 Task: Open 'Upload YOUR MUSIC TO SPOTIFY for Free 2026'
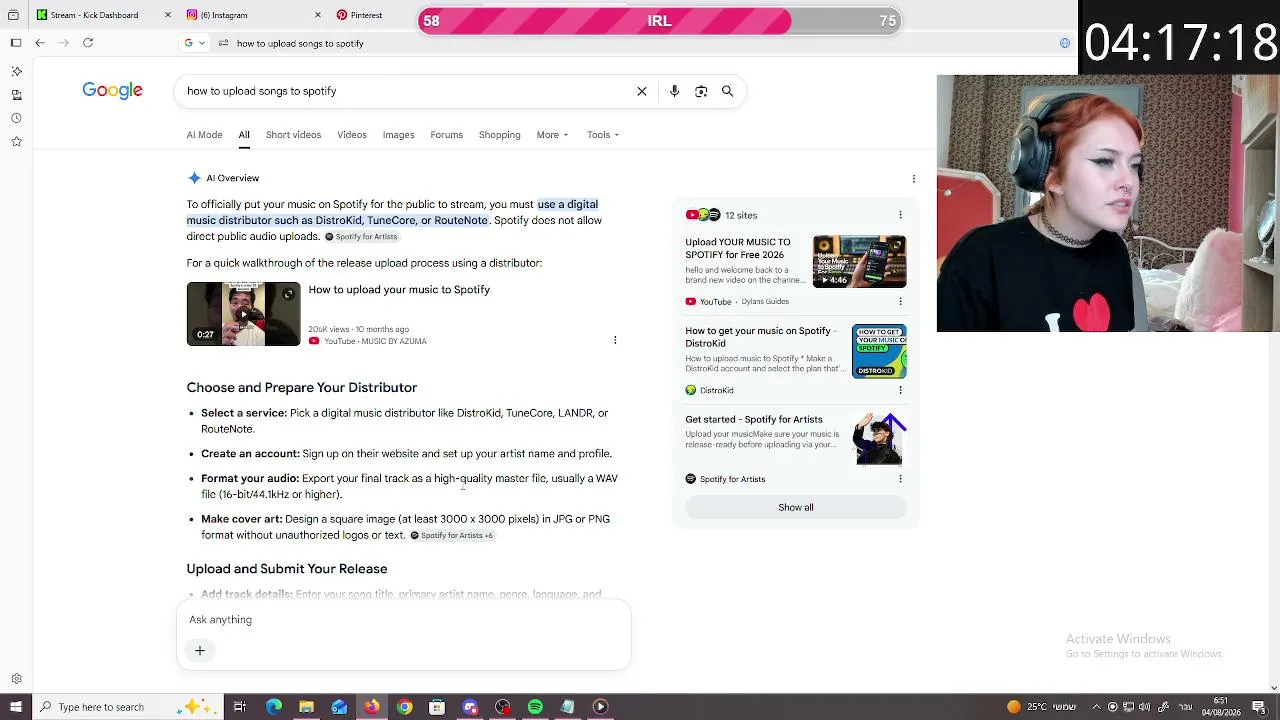coord(738,248)
